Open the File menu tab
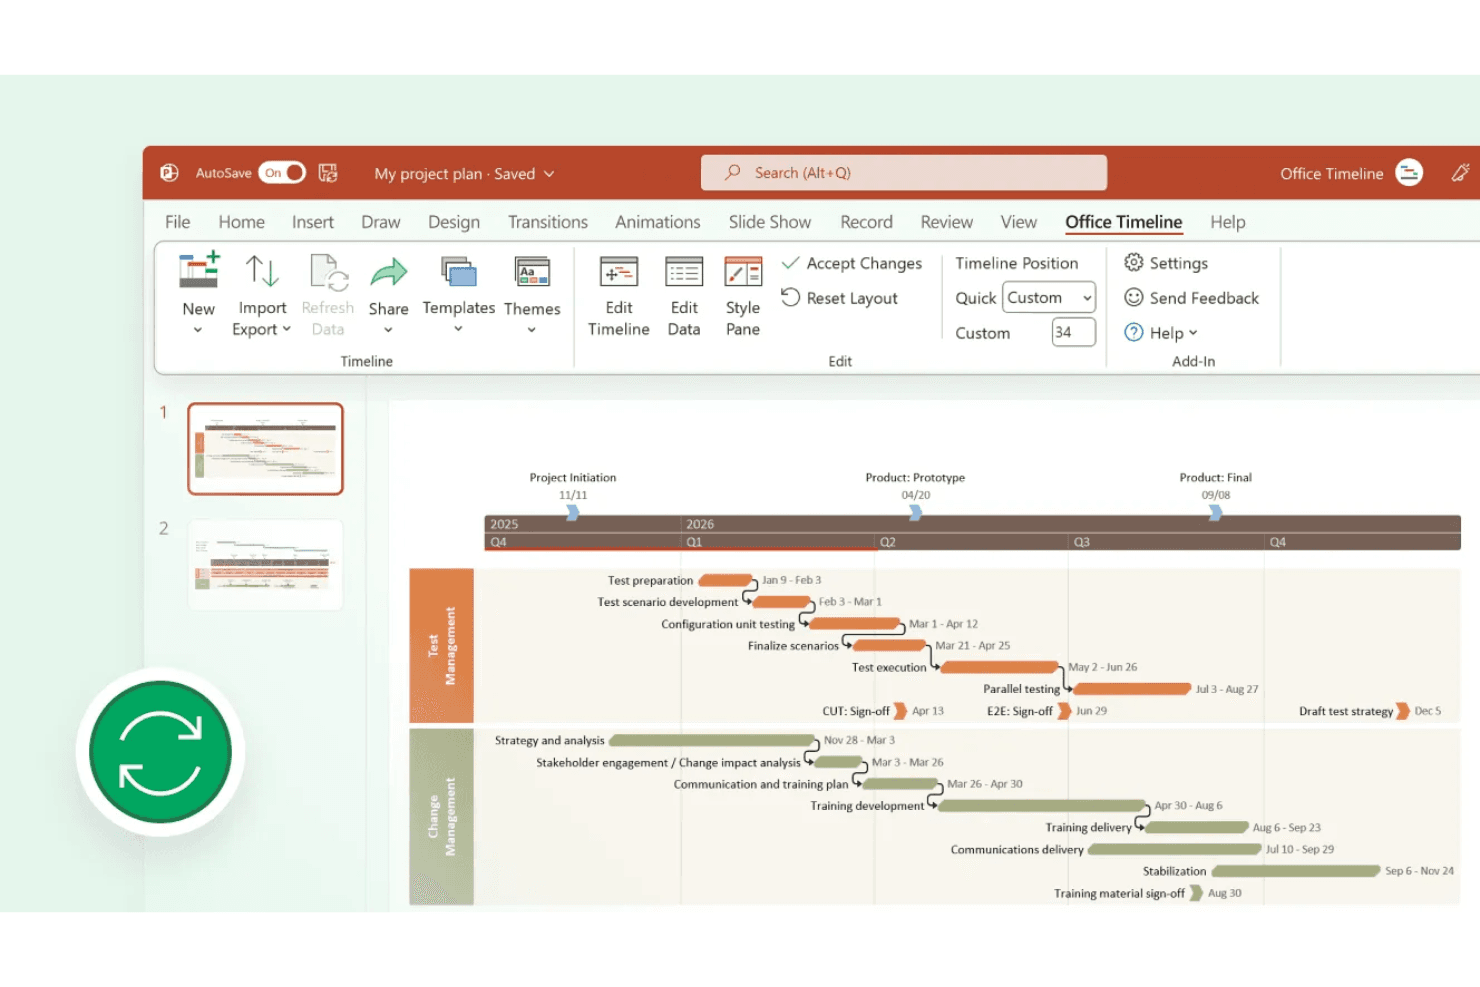Image resolution: width=1480 pixels, height=987 pixels. [x=178, y=222]
